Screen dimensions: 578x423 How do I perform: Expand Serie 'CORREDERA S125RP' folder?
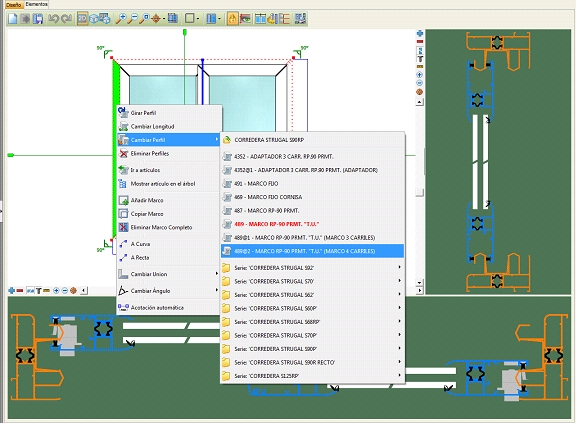point(313,376)
